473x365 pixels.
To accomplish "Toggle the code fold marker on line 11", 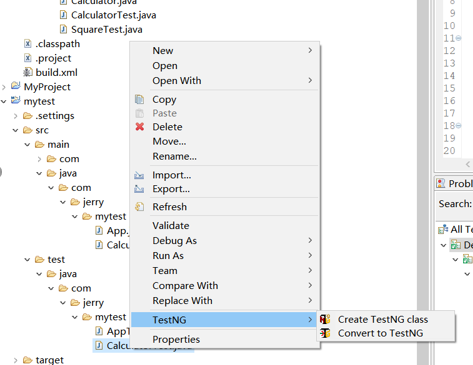I will (x=459, y=38).
